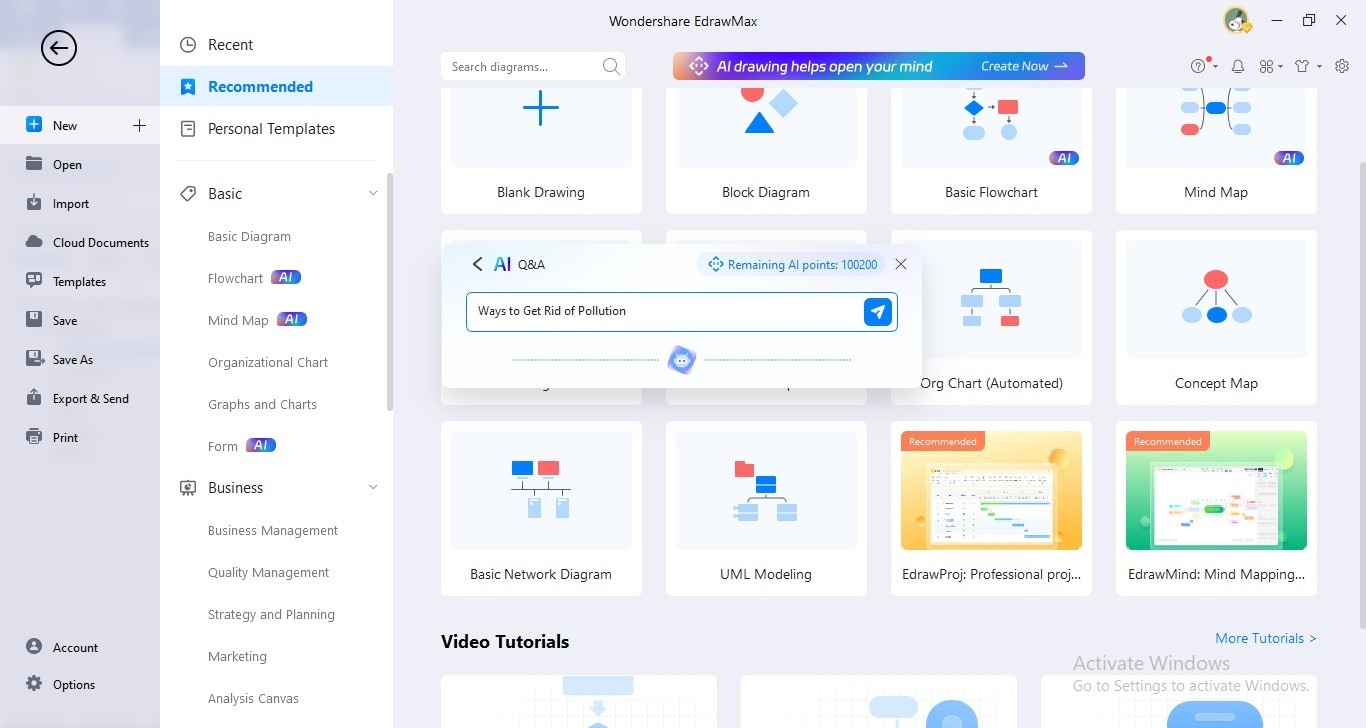
Task: Open Basic Network Diagram template
Action: tap(541, 508)
